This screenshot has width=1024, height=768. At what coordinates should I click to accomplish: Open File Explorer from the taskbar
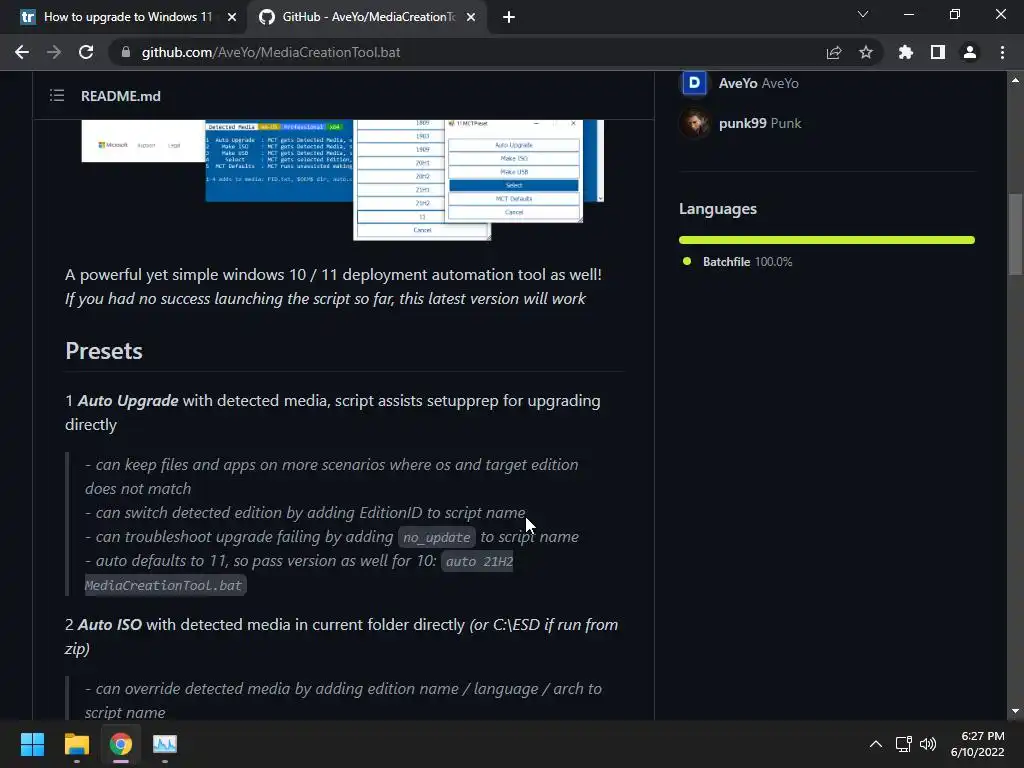pos(76,744)
